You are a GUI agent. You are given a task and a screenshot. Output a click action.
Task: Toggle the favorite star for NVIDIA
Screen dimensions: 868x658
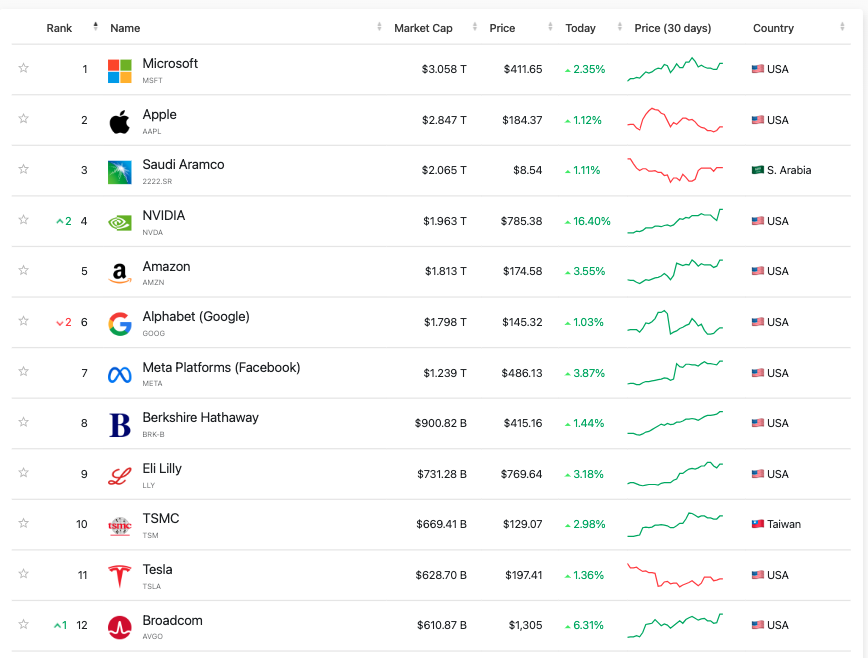(23, 220)
